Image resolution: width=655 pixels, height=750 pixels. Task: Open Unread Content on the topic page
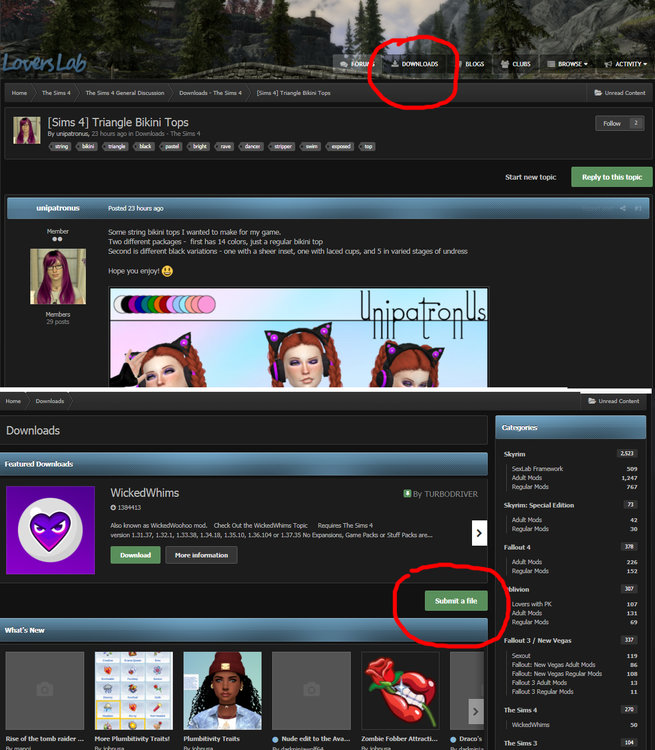pyautogui.click(x=620, y=93)
